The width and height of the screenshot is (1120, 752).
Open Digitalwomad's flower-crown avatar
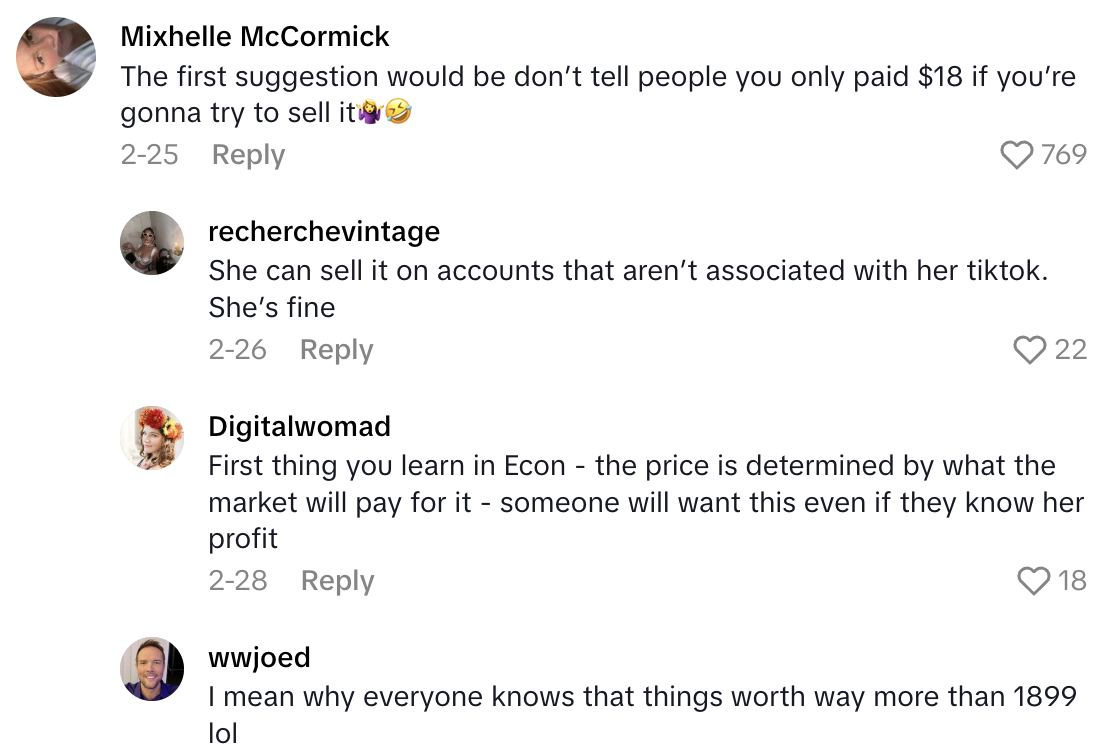pos(152,438)
